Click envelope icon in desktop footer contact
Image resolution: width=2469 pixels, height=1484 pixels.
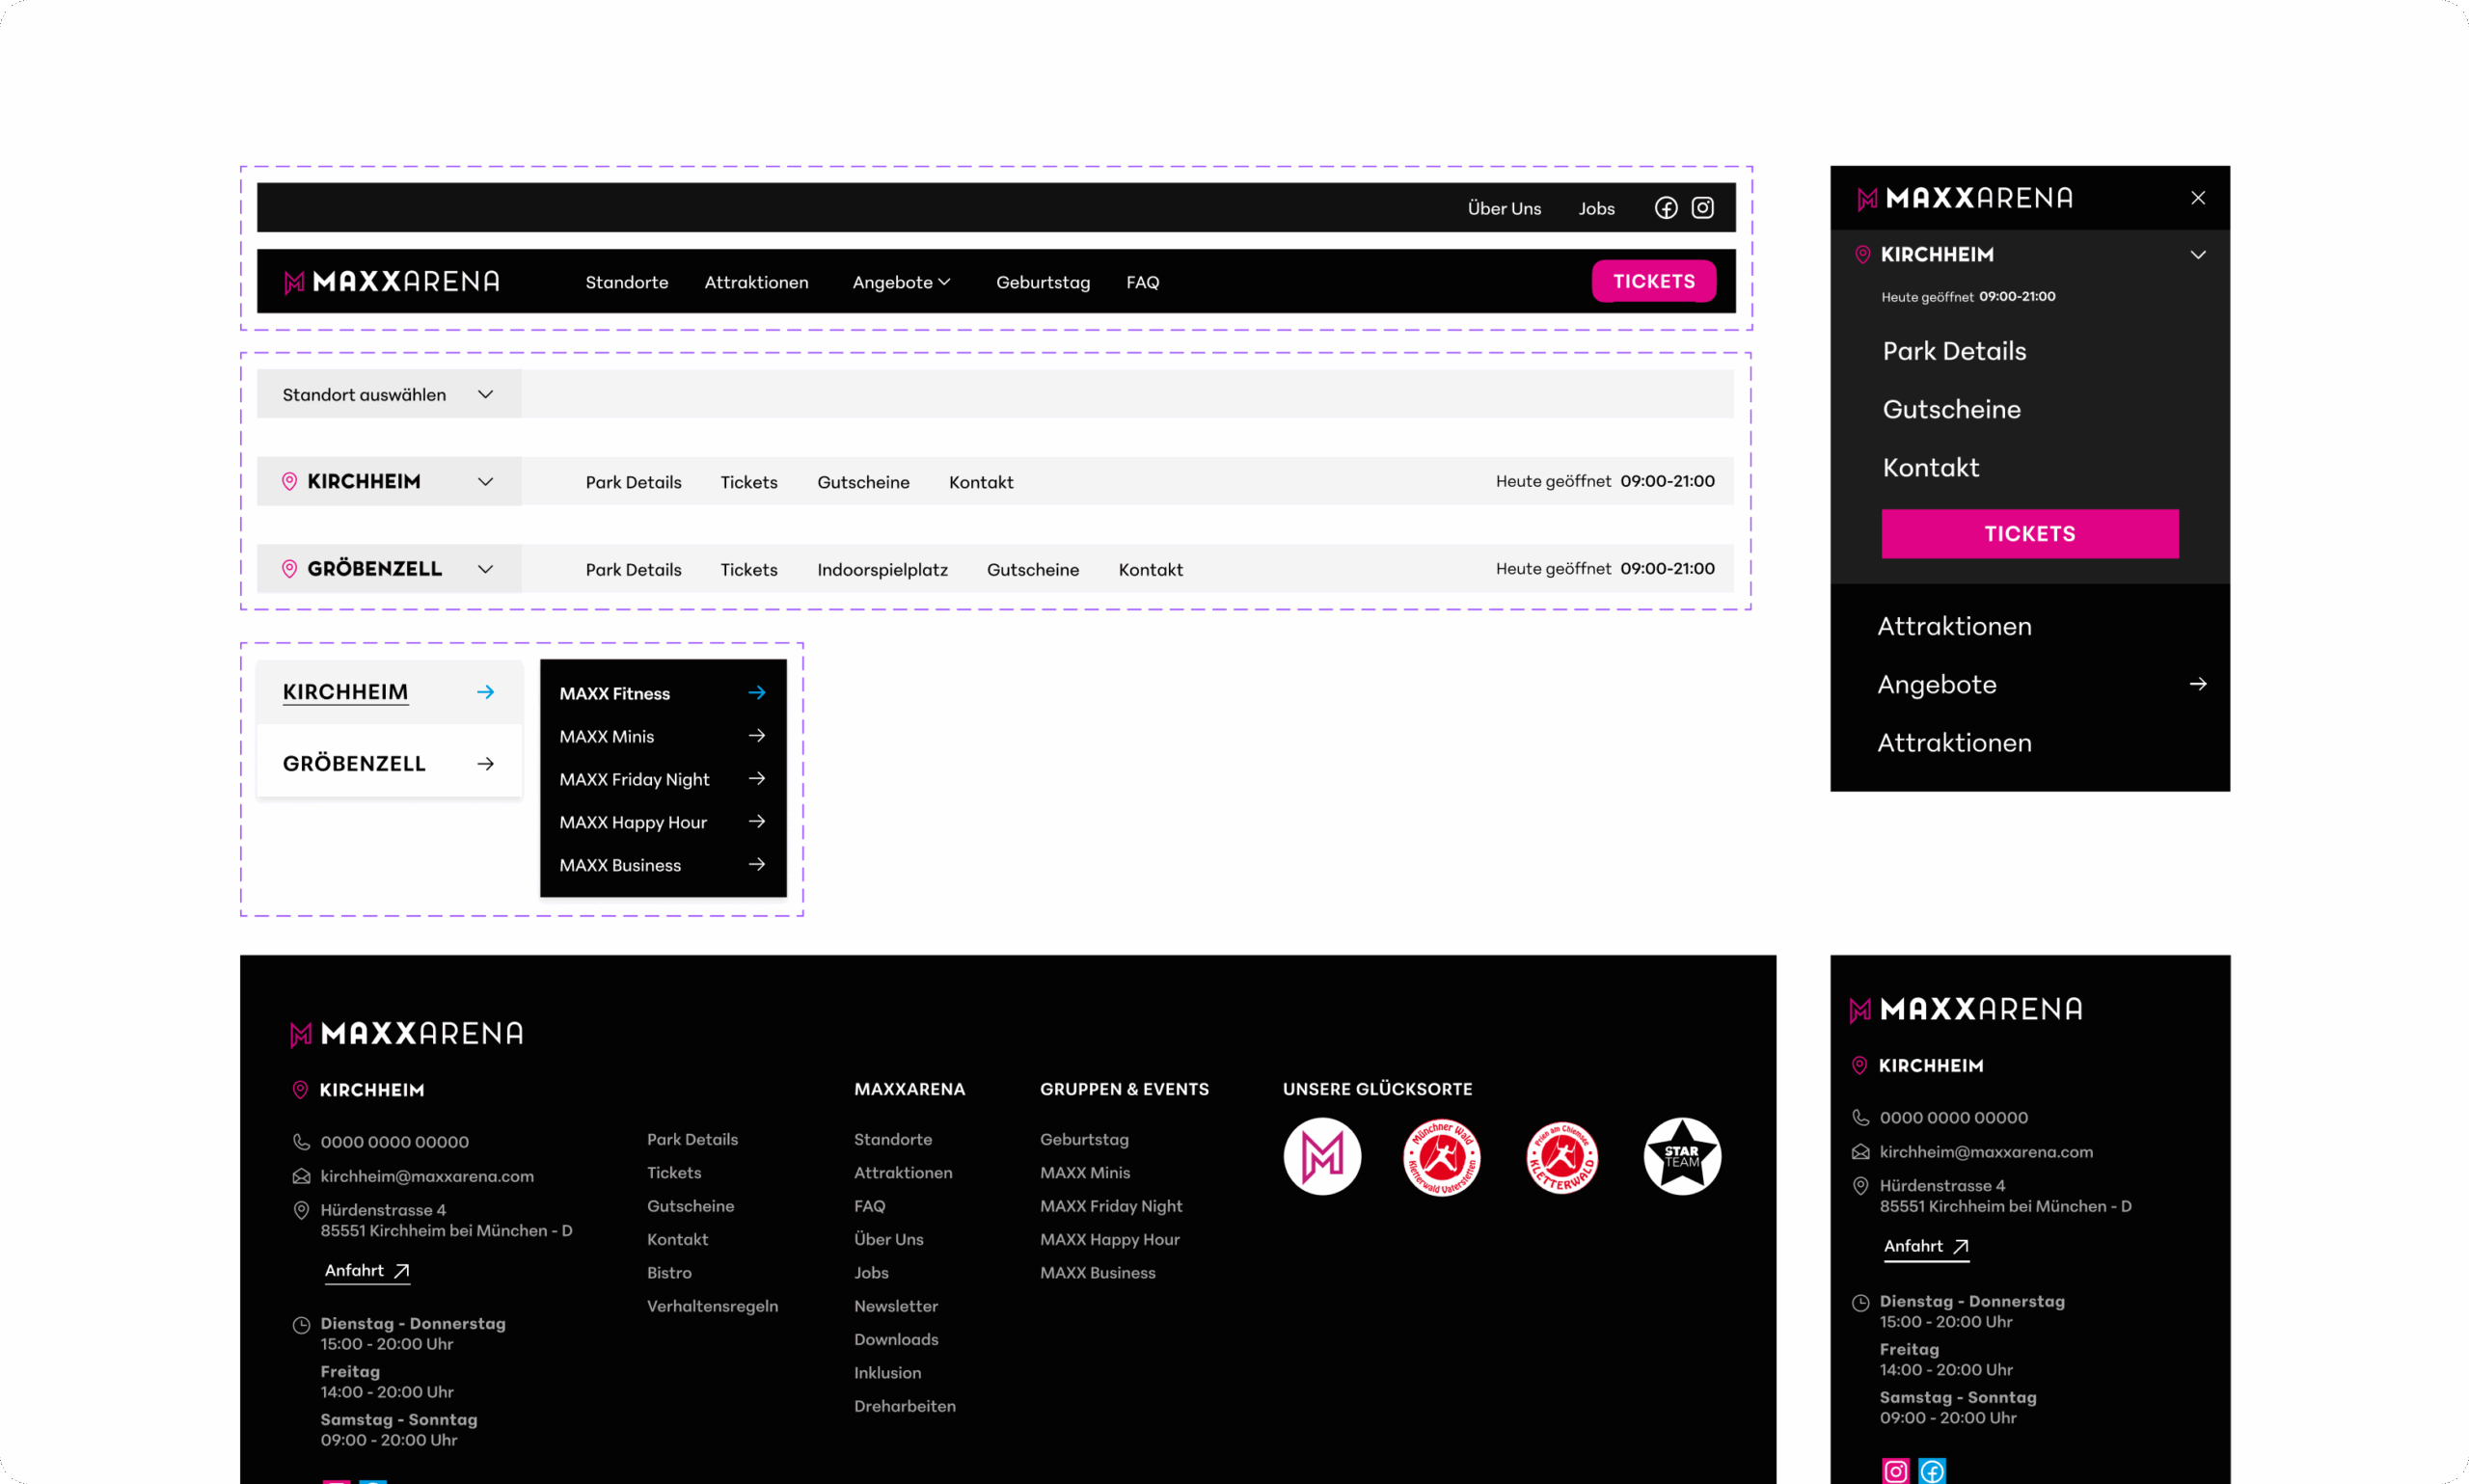pos(301,1177)
